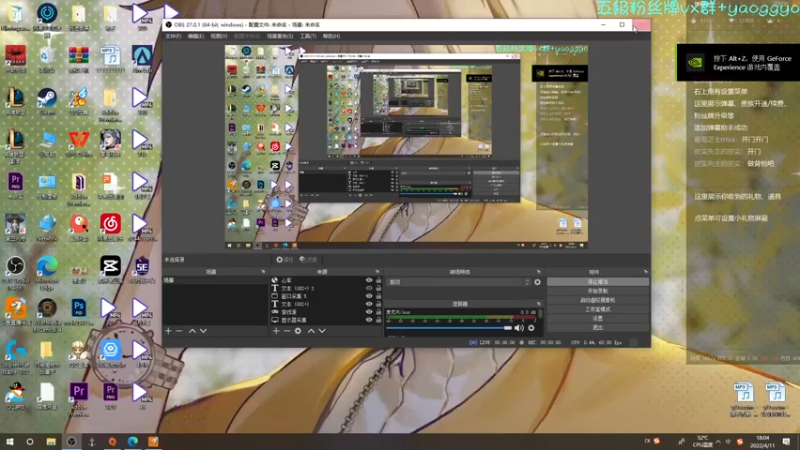Adjust the microphone/Aux volume slider
Image resolution: width=800 pixels, height=450 pixels.
pyautogui.click(x=449, y=328)
